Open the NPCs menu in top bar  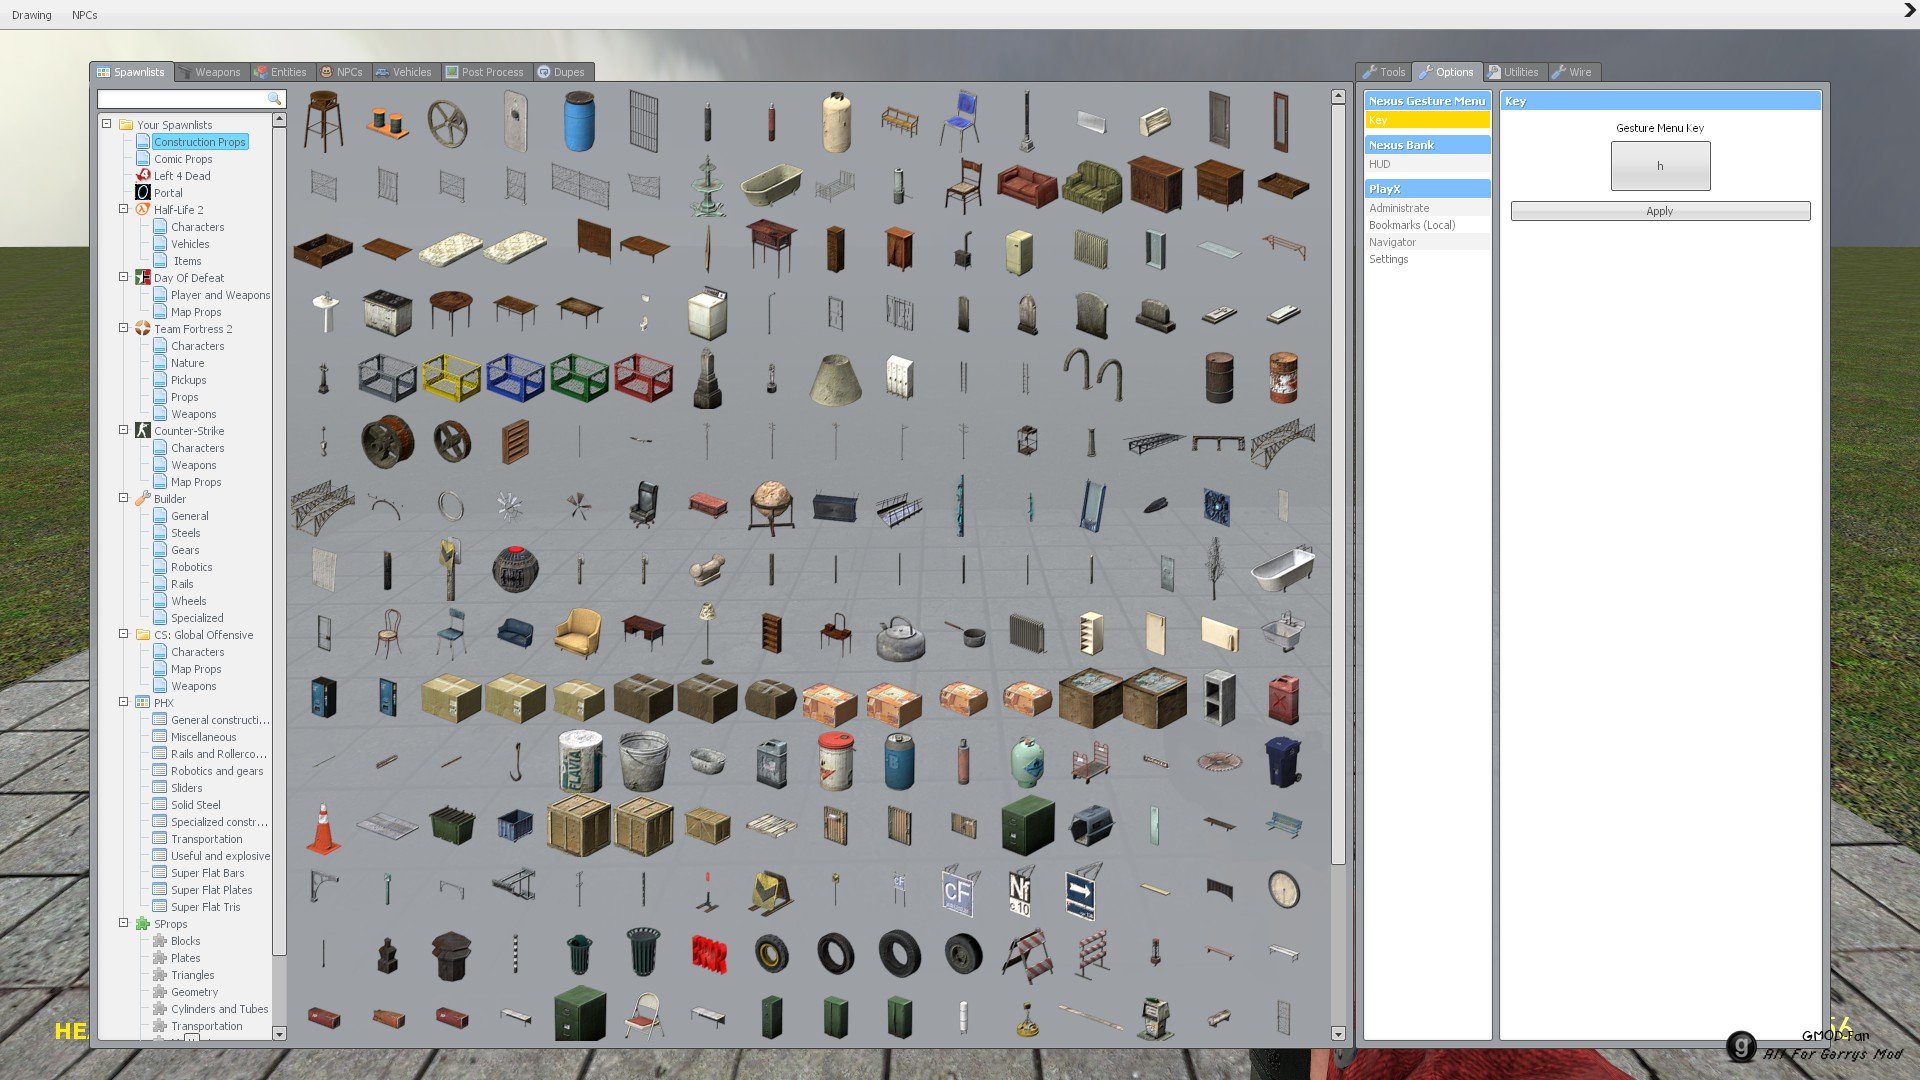point(85,15)
